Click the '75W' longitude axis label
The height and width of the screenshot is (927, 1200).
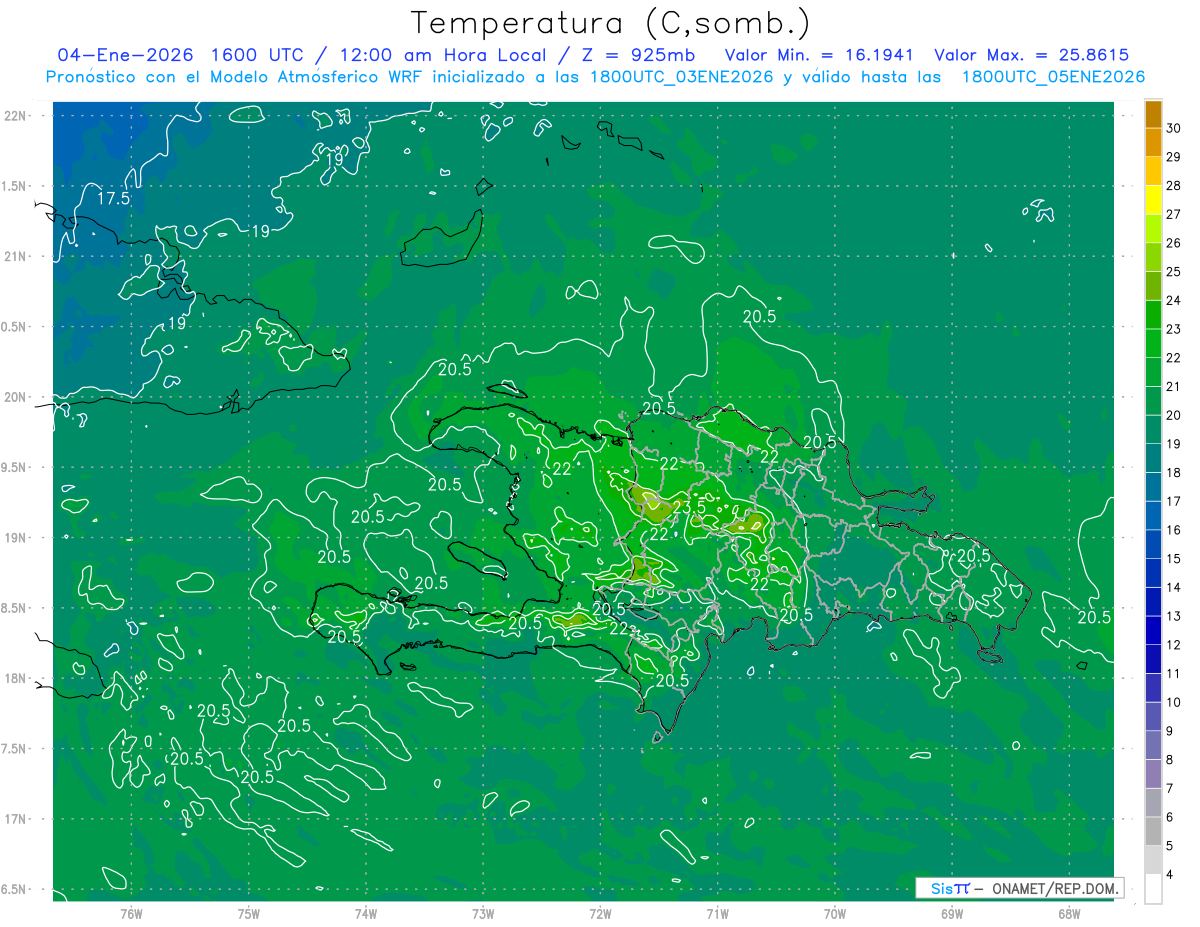[248, 913]
